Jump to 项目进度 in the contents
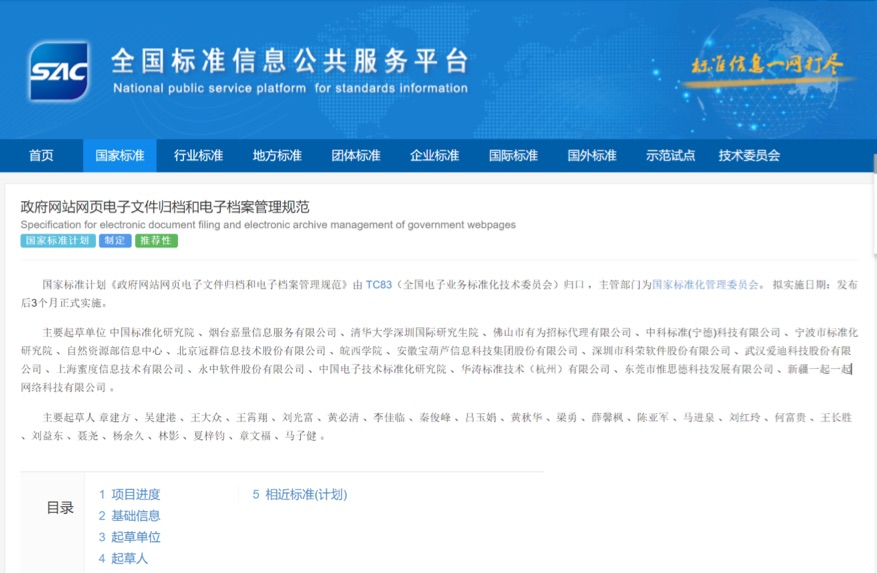 [129, 495]
